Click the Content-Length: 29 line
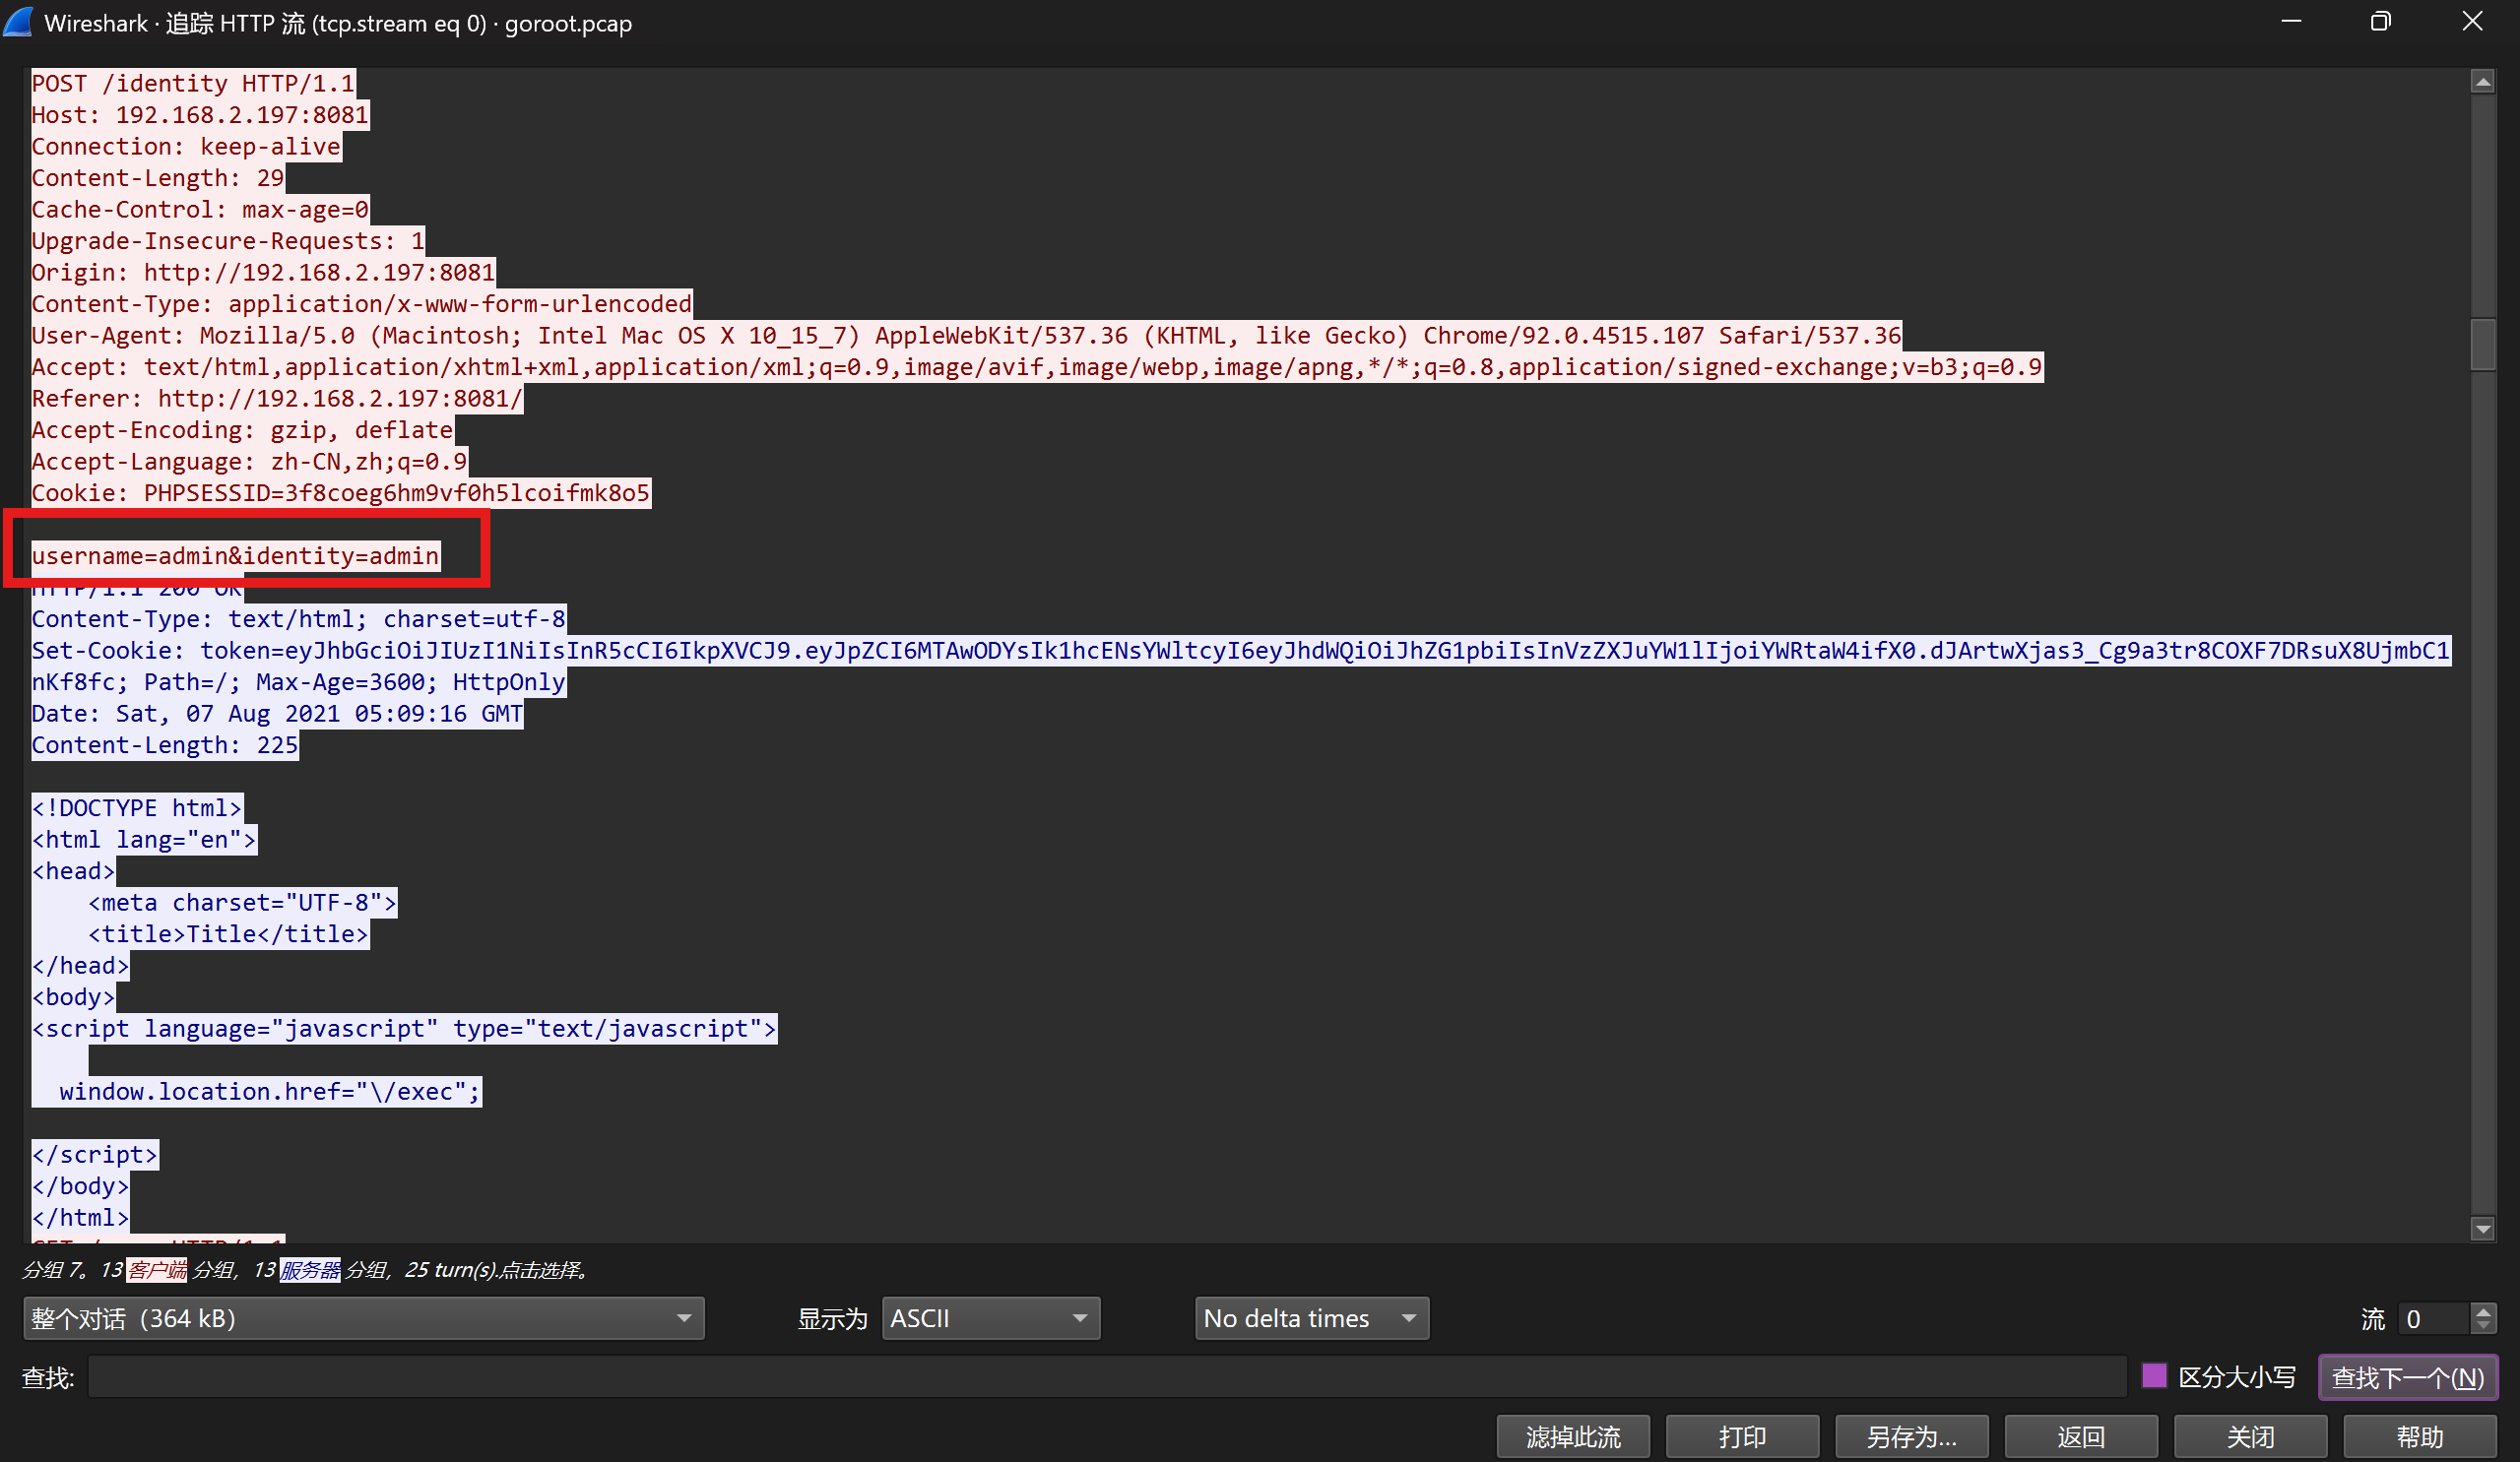The image size is (2520, 1462). pyautogui.click(x=158, y=178)
